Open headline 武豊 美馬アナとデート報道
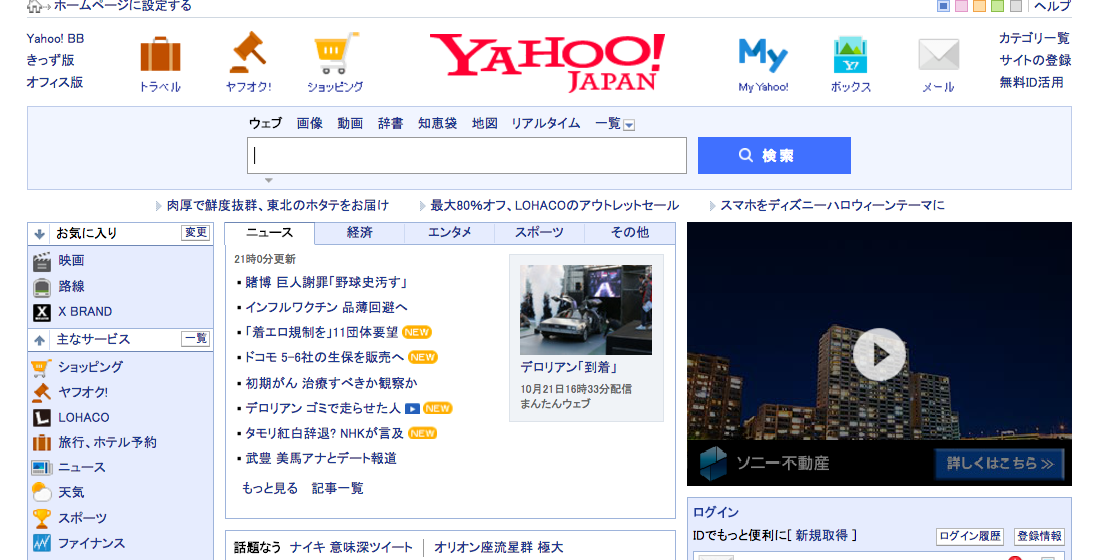The height and width of the screenshot is (560, 1119). (321, 459)
